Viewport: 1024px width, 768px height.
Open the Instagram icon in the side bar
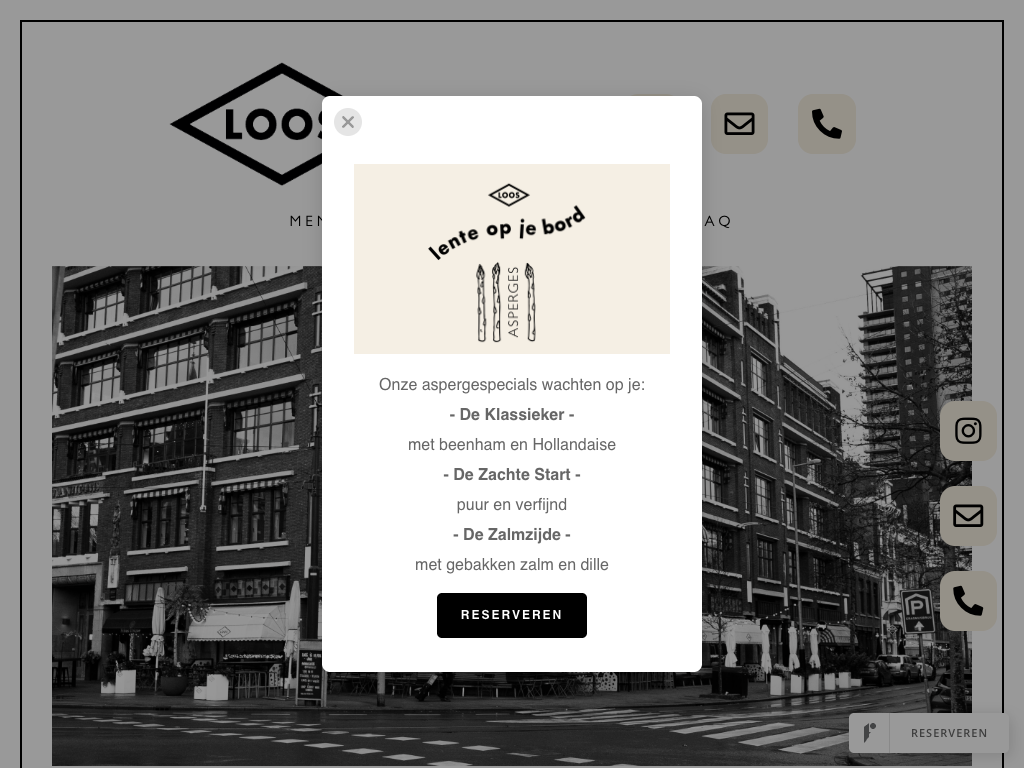pos(968,431)
